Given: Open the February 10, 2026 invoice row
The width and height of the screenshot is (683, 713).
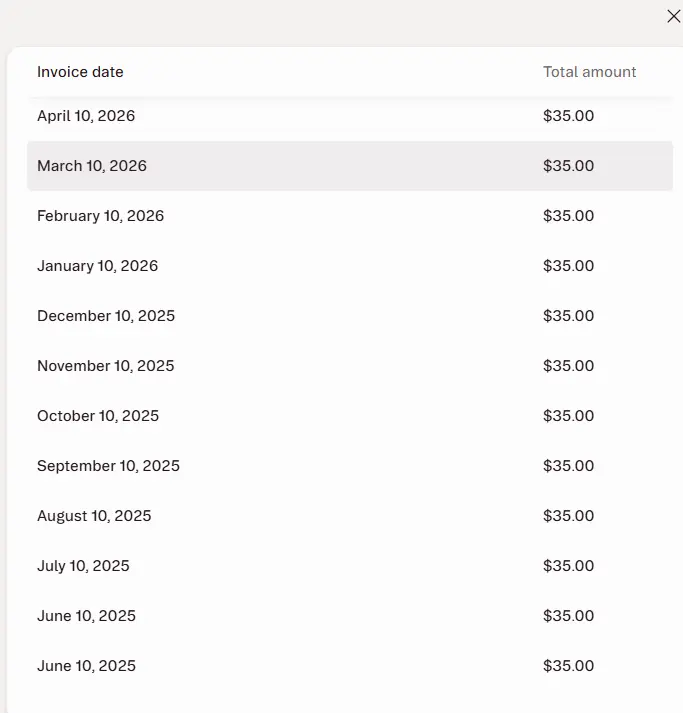Looking at the screenshot, I should click(350, 216).
